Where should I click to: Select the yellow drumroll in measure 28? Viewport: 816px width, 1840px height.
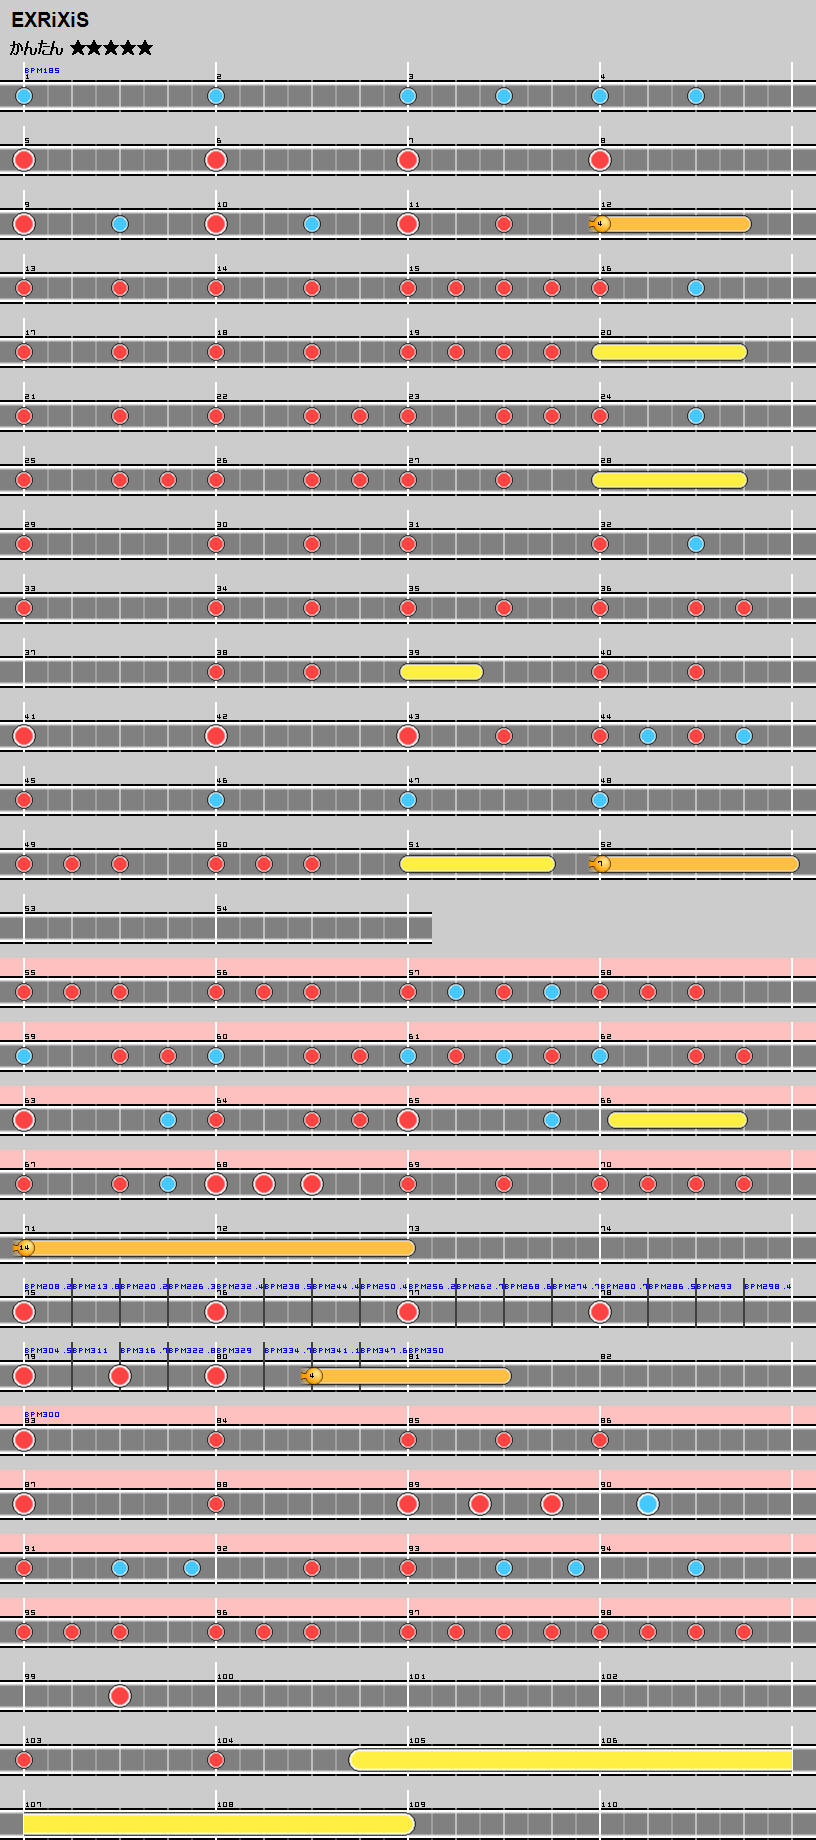[x=669, y=480]
